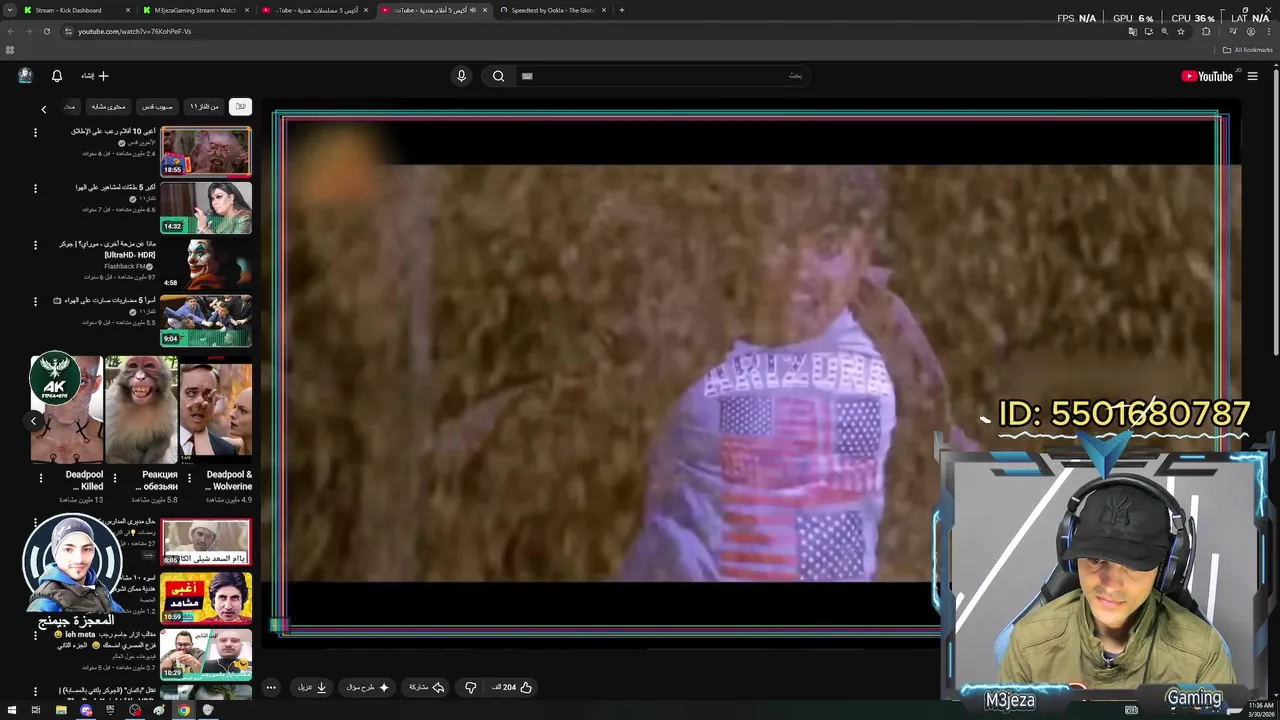Image resolution: width=1280 pixels, height=720 pixels.
Task: Switch to the Stream - Kick Dashboard tab
Action: click(x=78, y=10)
